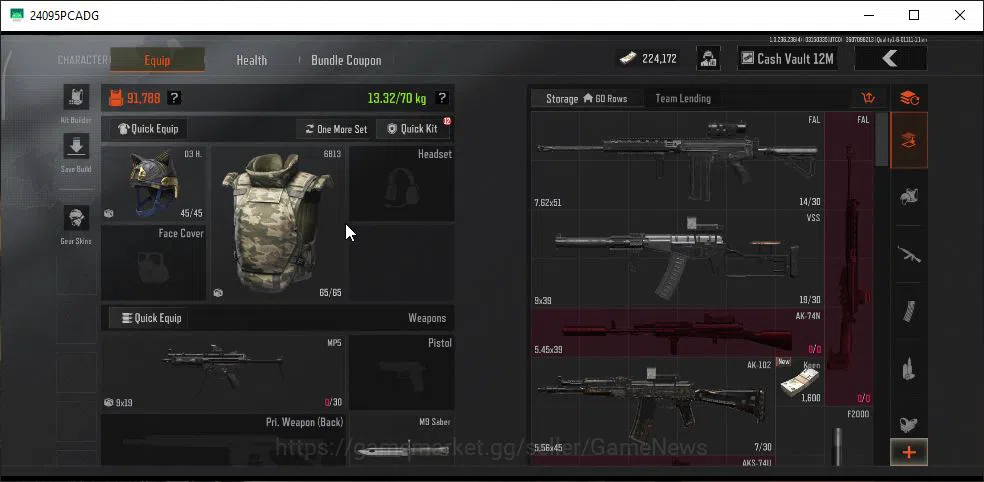984x482 pixels.
Task: Select the cat-ear helmet item slot
Action: pos(154,183)
